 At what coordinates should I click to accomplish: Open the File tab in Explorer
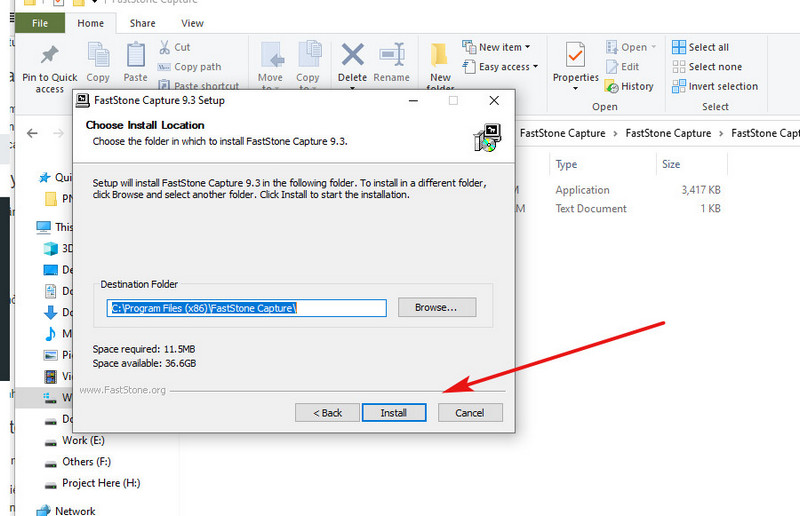40,23
